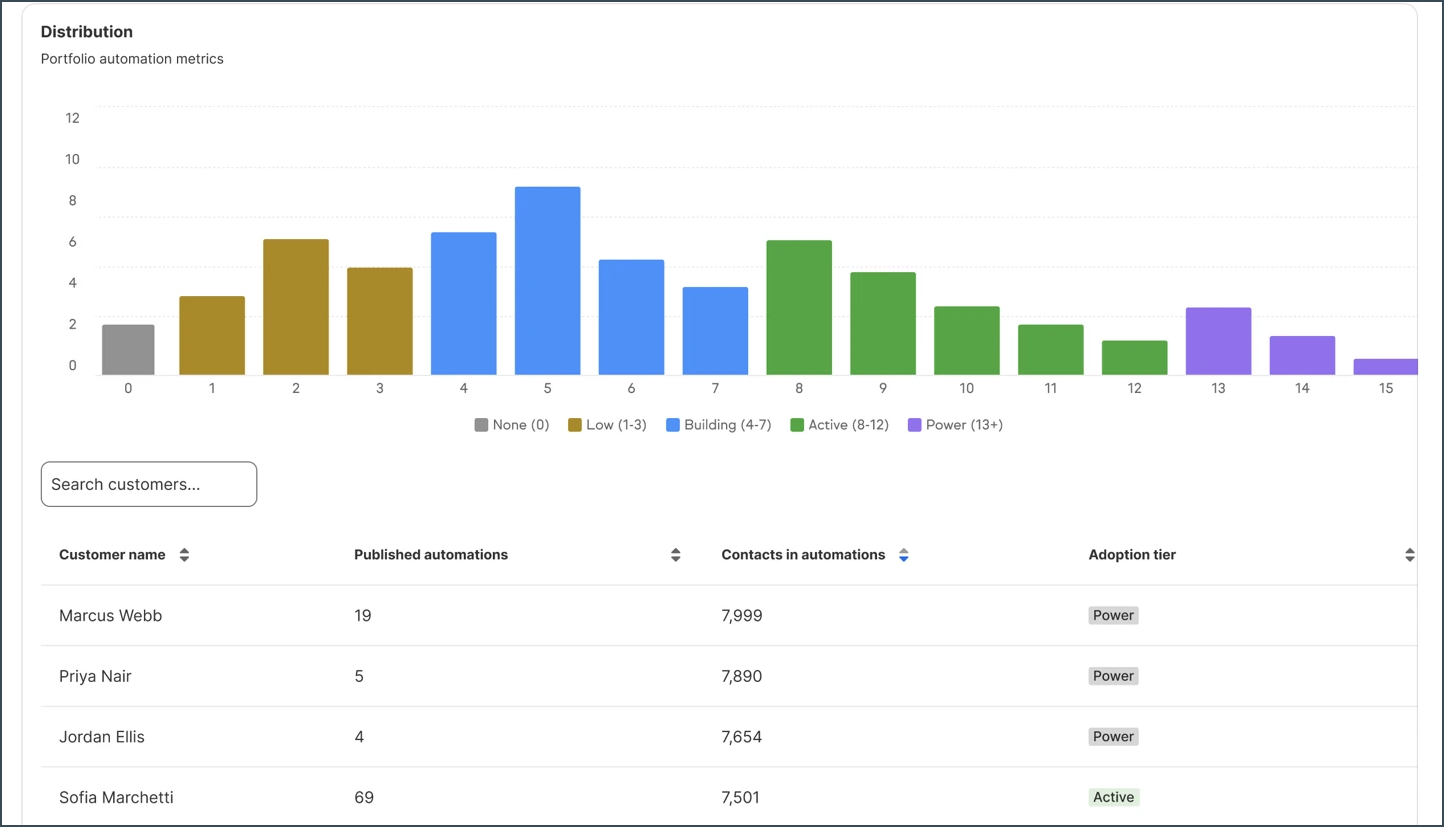Sort by Adoption tier column arrows
This screenshot has width=1444, height=827.
(x=1410, y=555)
